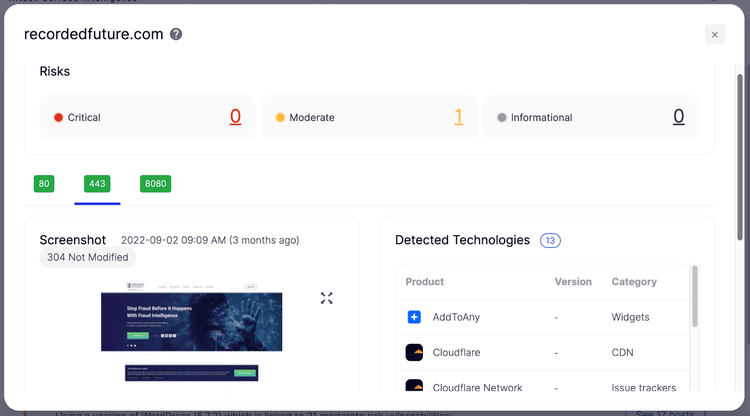Open the Critical risks count link
The width and height of the screenshot is (750, 416).
tap(235, 117)
